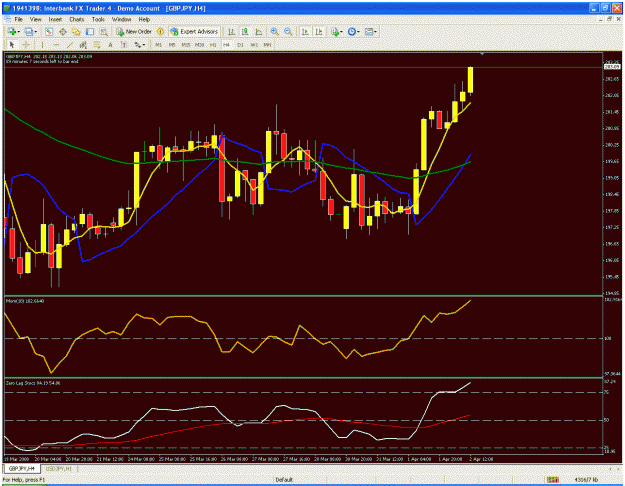Switch to the USDJPY,H1 chart tab

coord(59,468)
